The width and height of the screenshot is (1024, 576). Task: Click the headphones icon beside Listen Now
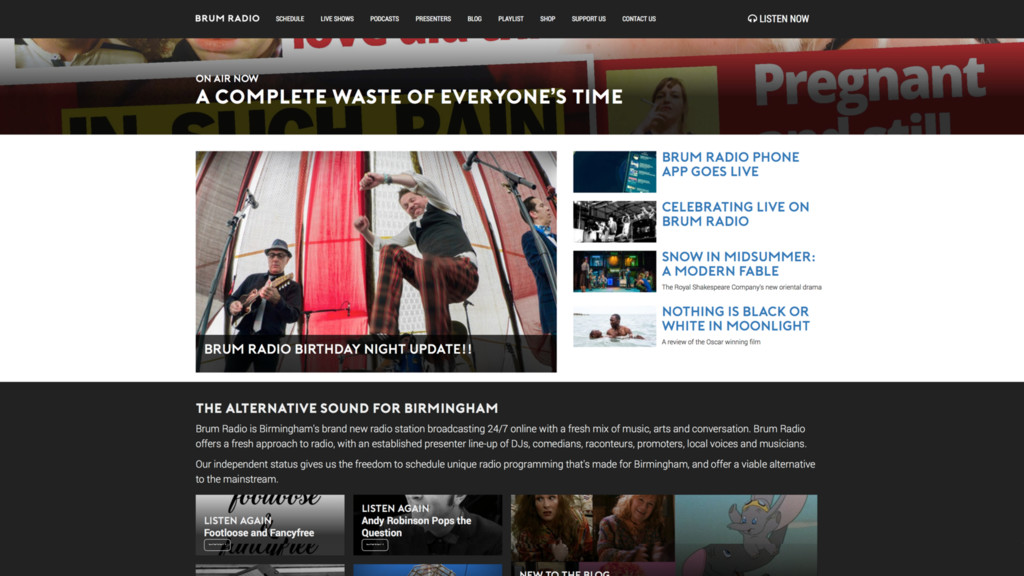[752, 19]
